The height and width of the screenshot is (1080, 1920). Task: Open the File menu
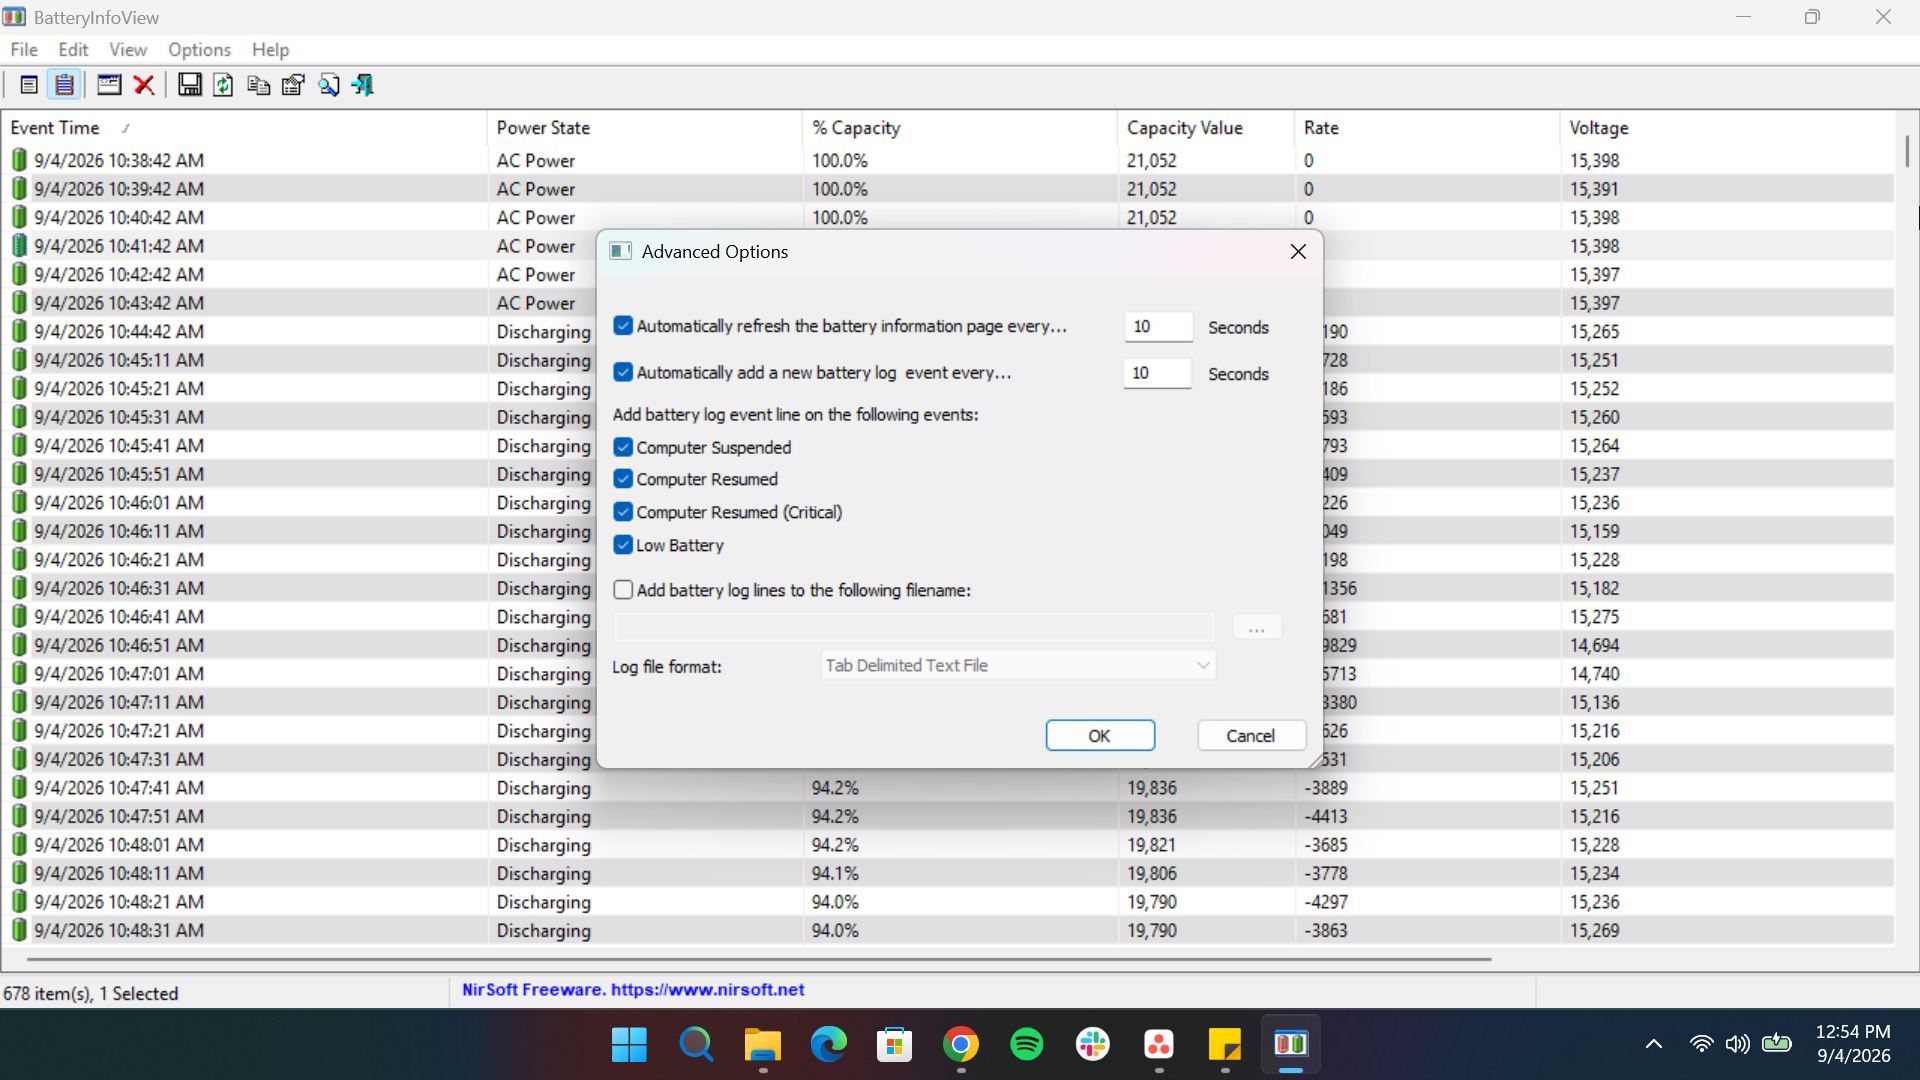coord(24,49)
